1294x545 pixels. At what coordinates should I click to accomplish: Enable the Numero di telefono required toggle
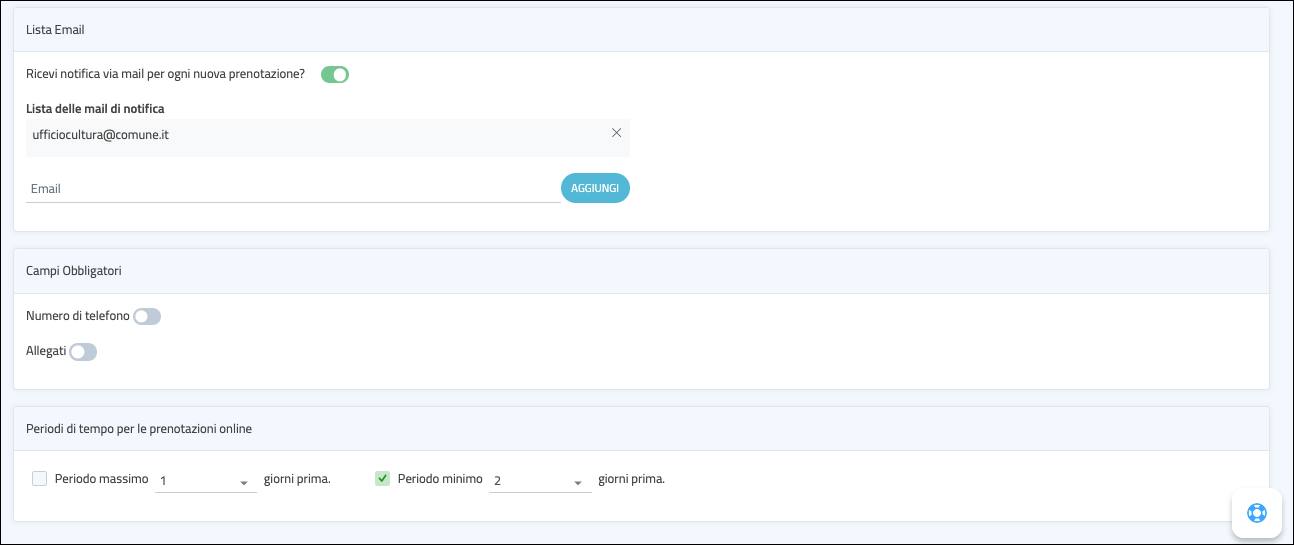[147, 317]
